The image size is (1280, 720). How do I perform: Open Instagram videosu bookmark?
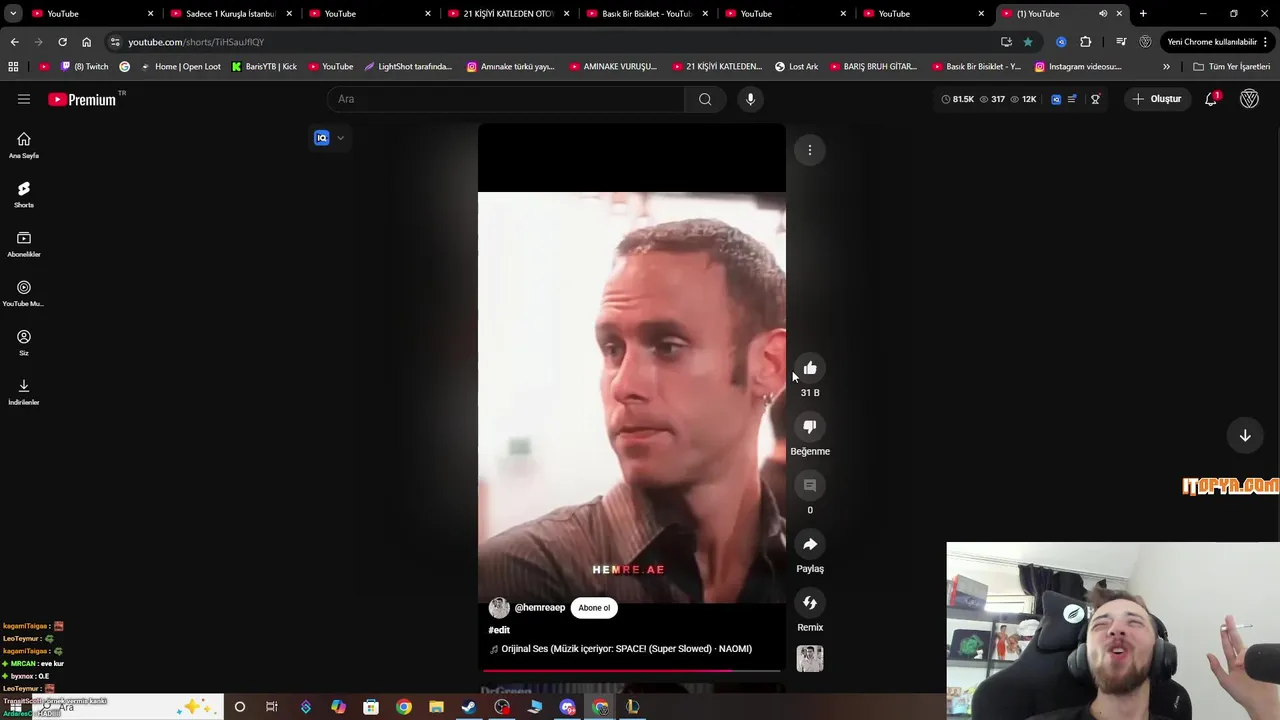point(1078,67)
